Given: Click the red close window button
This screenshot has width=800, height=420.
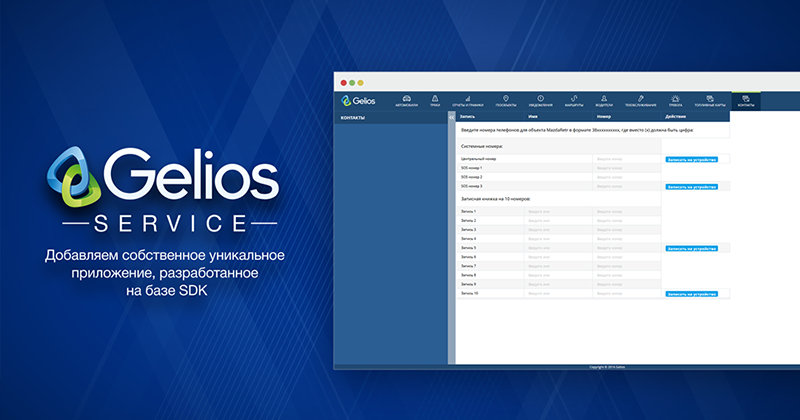Looking at the screenshot, I should coord(344,83).
